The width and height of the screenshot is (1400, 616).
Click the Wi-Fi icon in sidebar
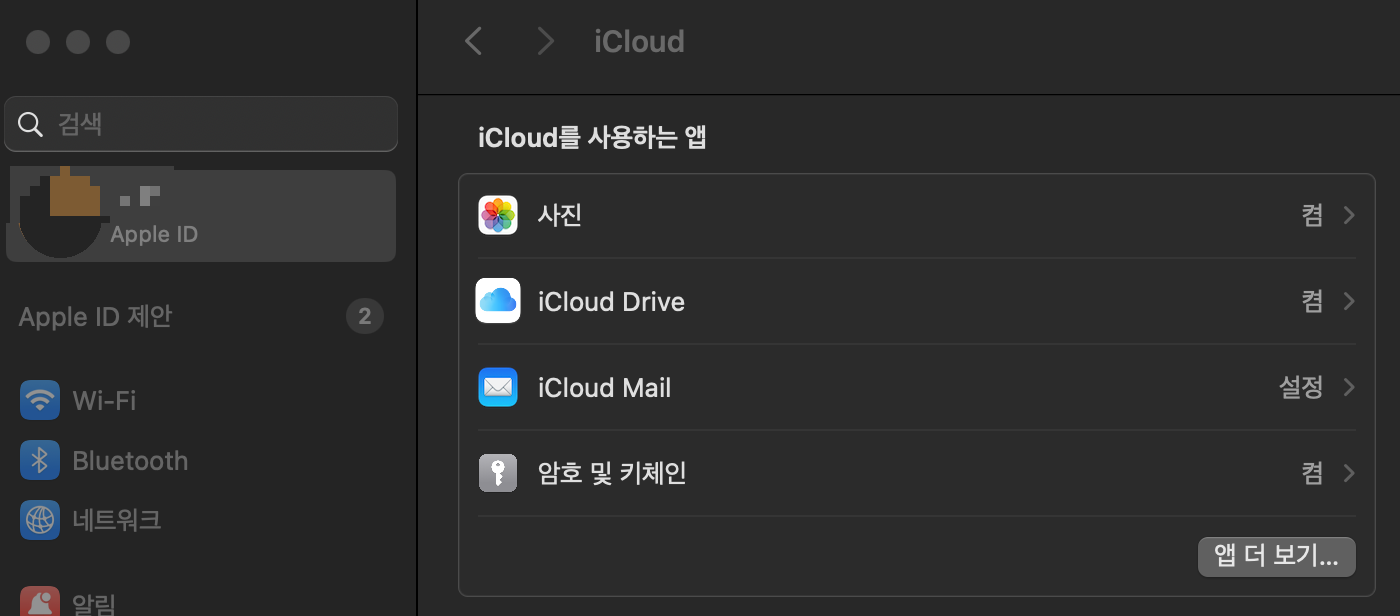coord(40,401)
